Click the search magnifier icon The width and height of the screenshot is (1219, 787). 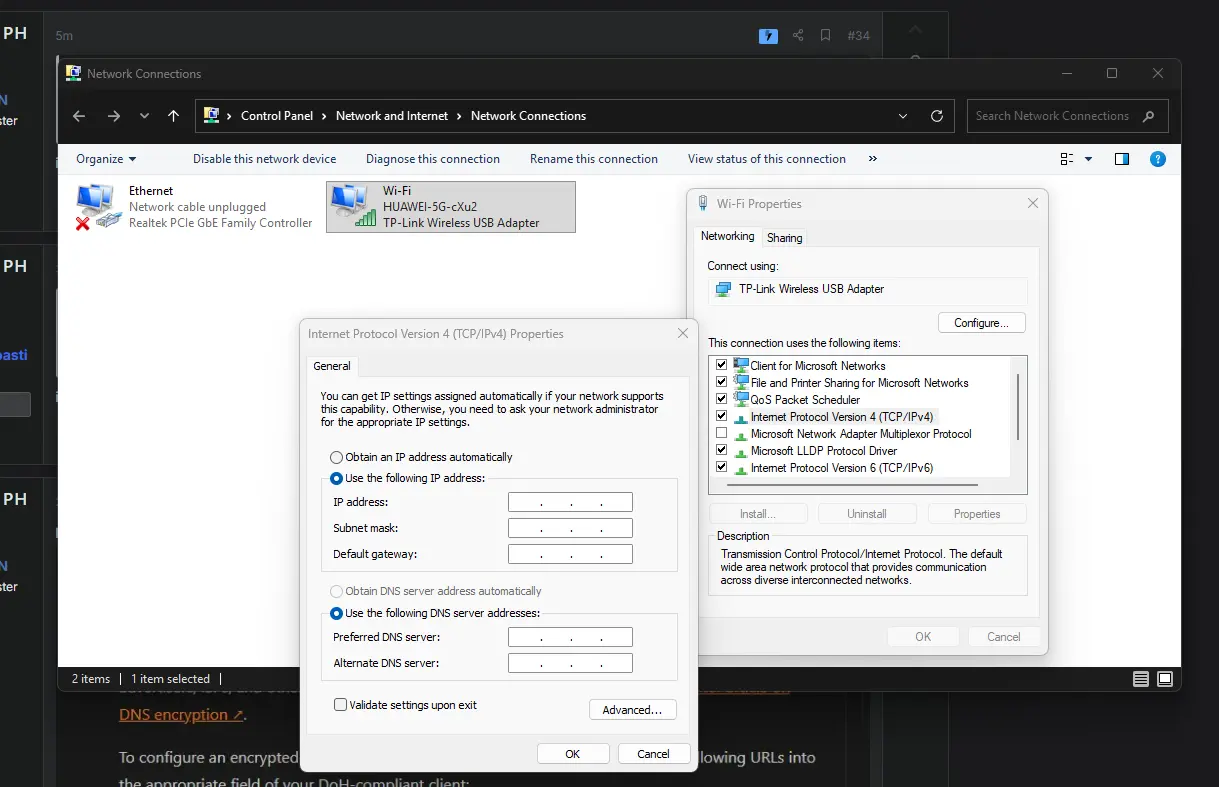coord(1149,116)
